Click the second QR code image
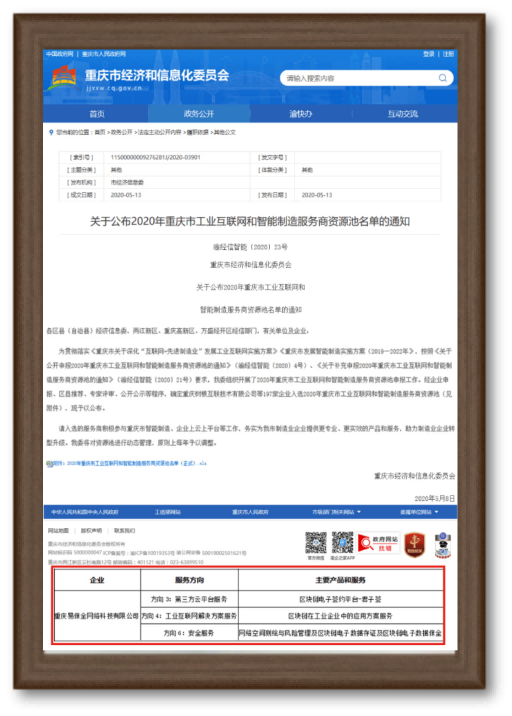 point(343,543)
